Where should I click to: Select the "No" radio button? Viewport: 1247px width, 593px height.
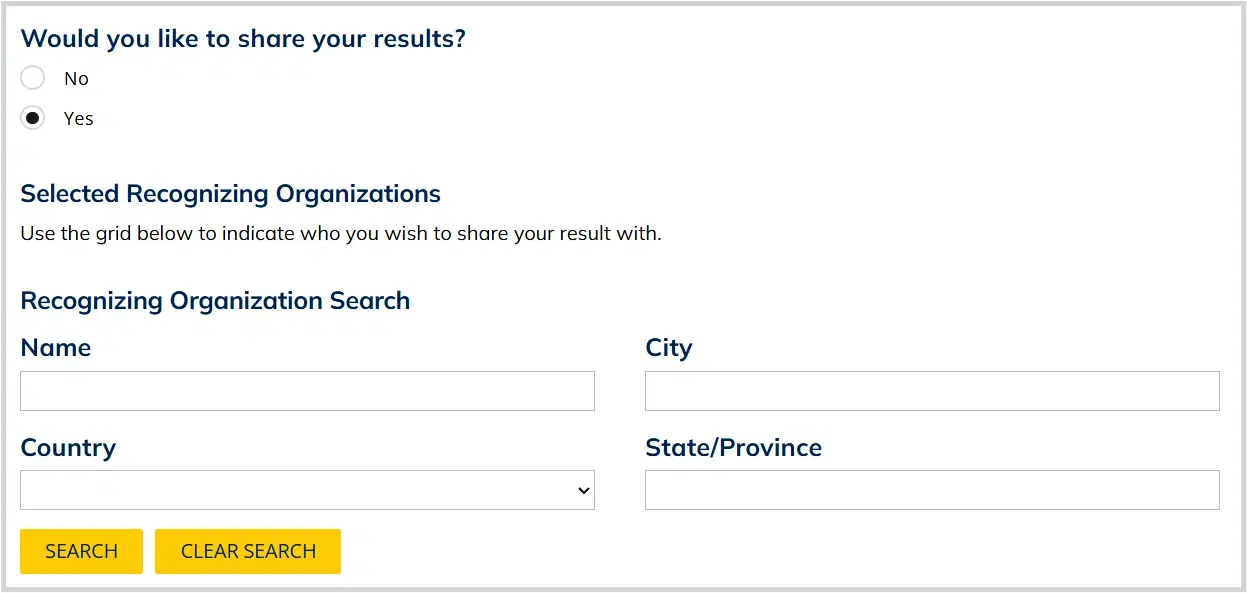[33, 78]
